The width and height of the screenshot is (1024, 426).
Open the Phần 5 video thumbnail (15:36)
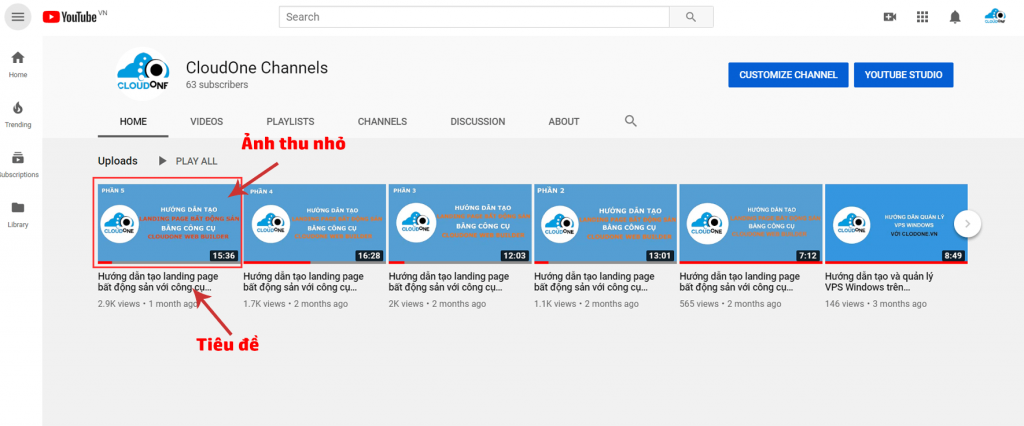pos(169,223)
